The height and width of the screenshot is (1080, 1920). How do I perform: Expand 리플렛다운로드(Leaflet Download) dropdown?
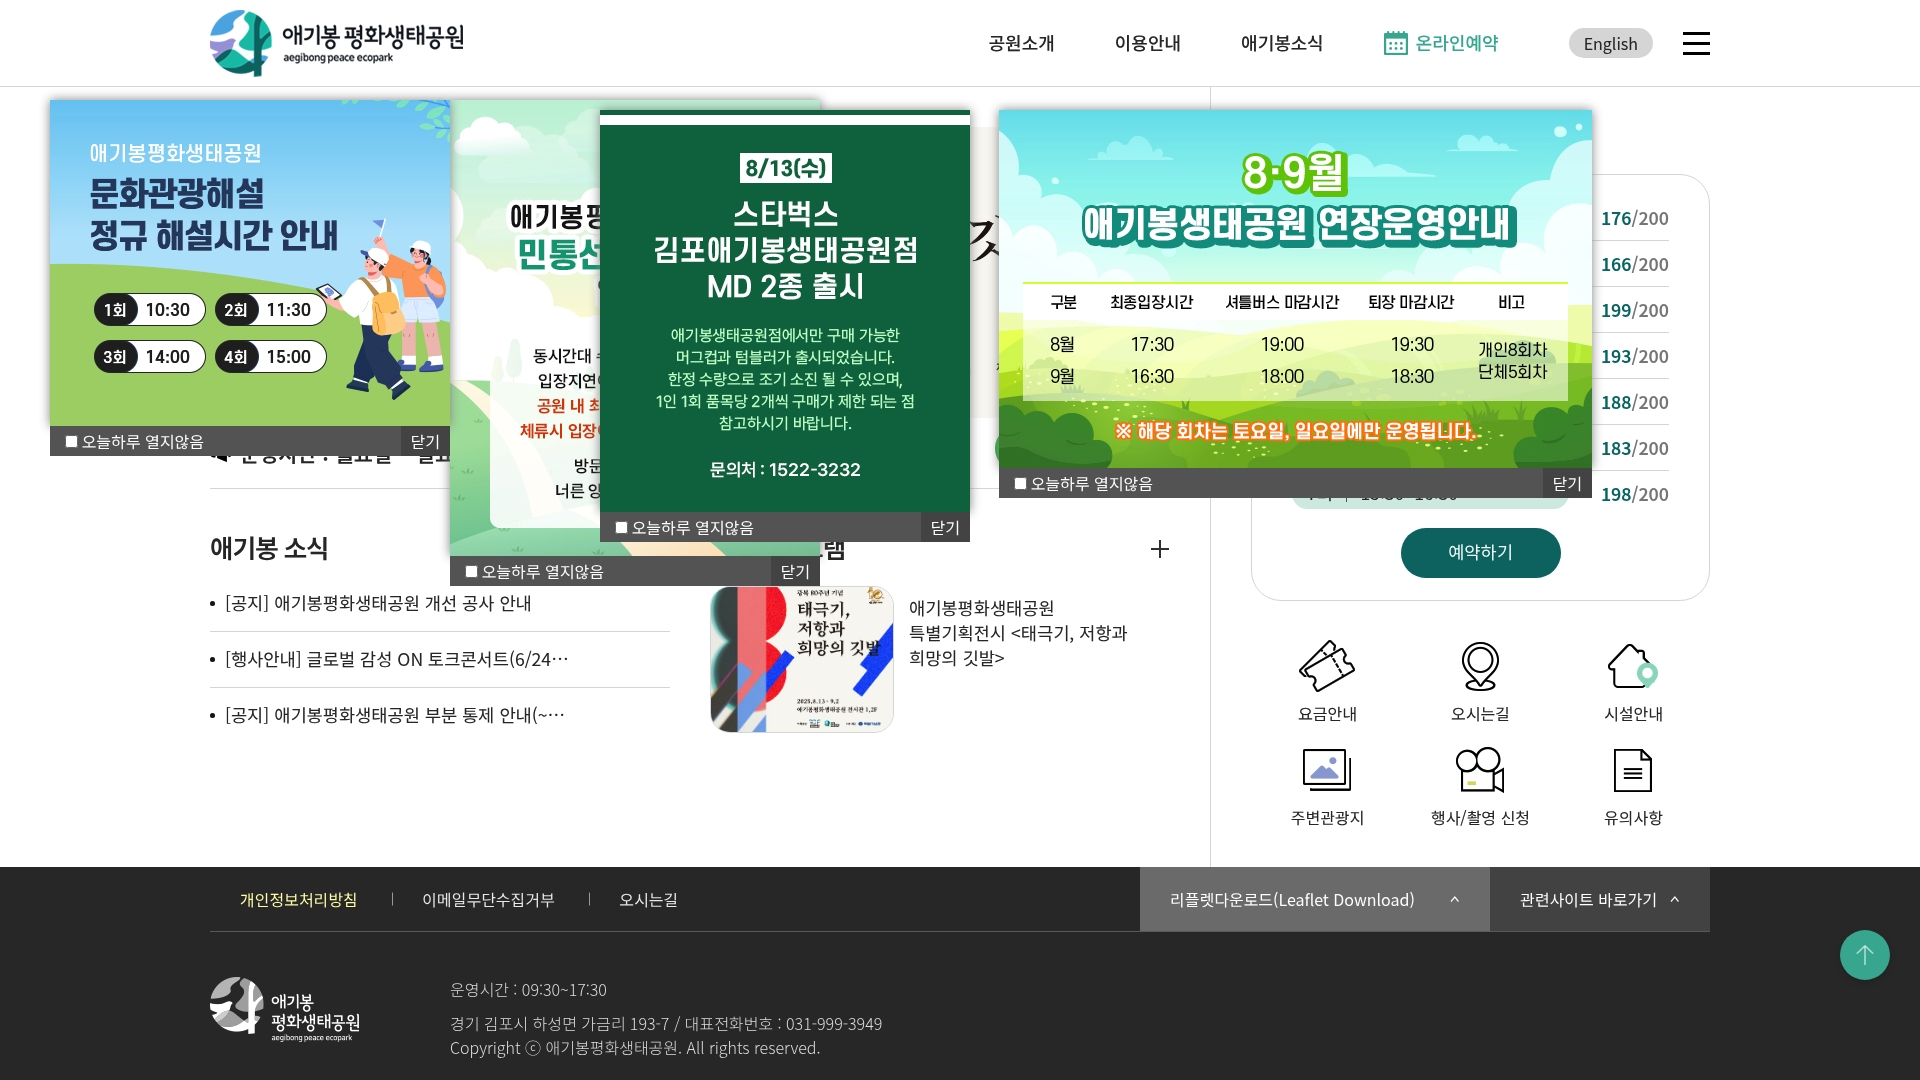coord(1315,899)
